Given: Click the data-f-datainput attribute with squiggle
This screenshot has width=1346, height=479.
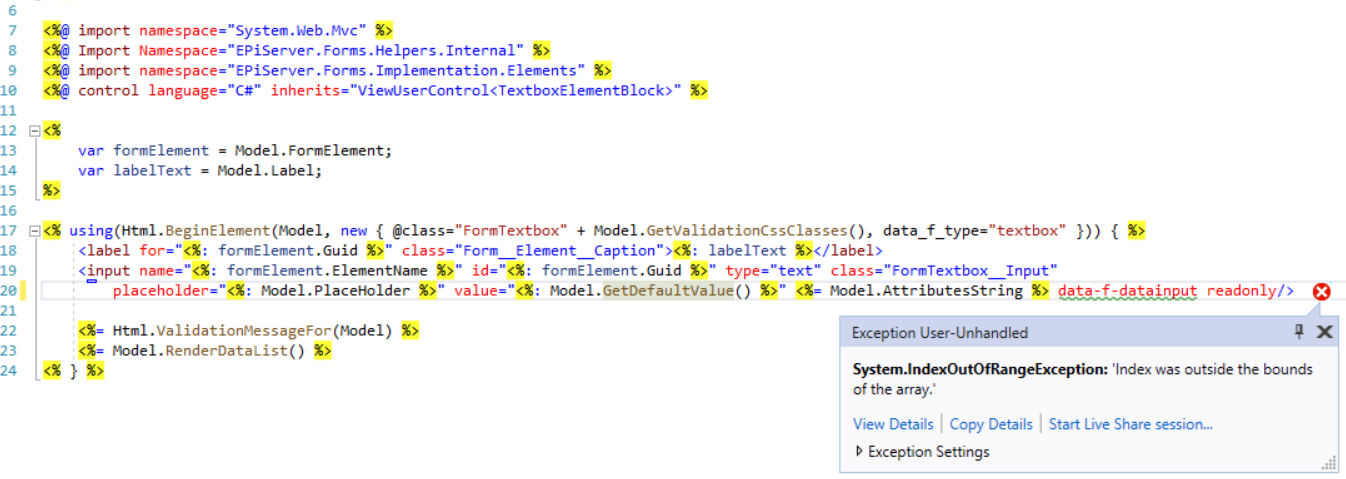Looking at the screenshot, I should [x=1127, y=291].
